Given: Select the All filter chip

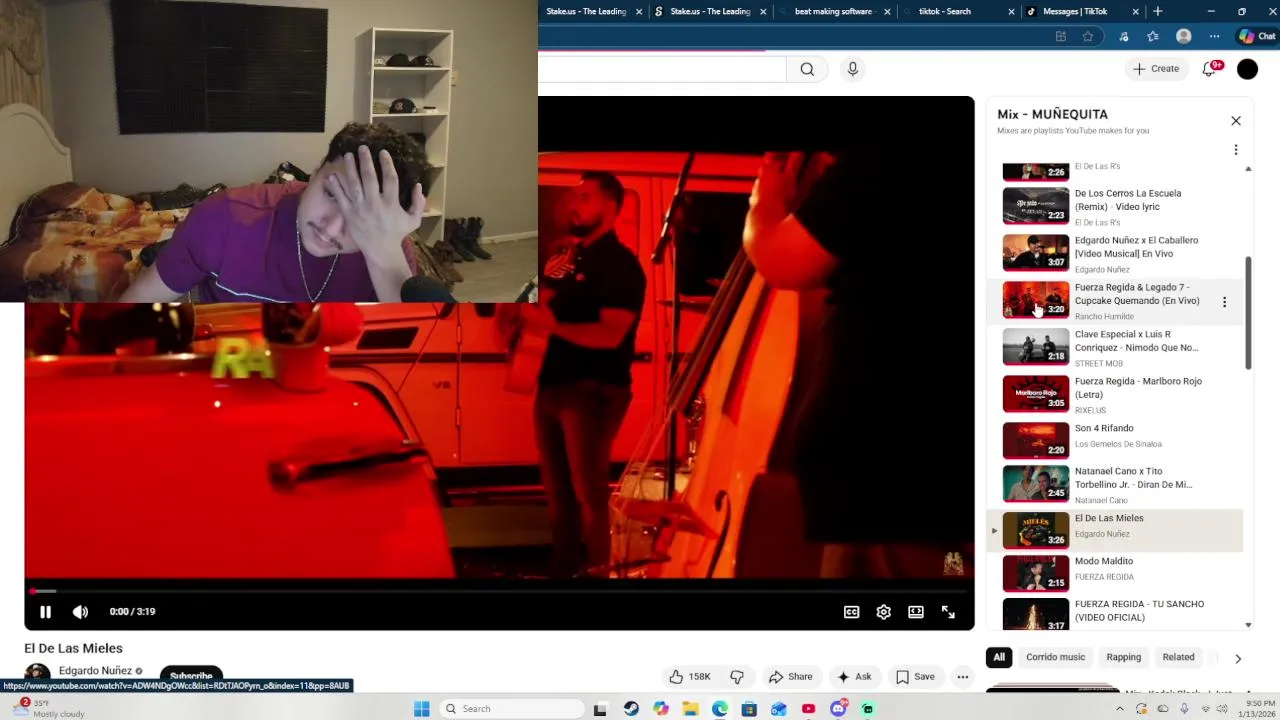Looking at the screenshot, I should (x=998, y=657).
